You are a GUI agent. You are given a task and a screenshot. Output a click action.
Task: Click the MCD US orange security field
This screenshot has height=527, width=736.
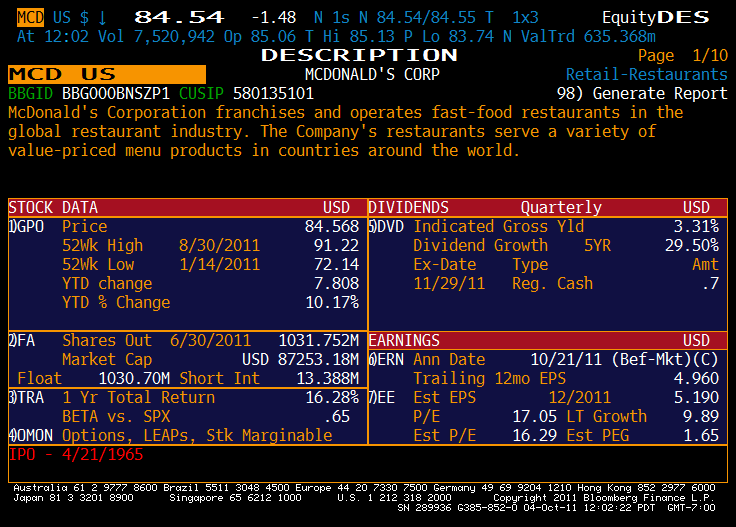[107, 74]
